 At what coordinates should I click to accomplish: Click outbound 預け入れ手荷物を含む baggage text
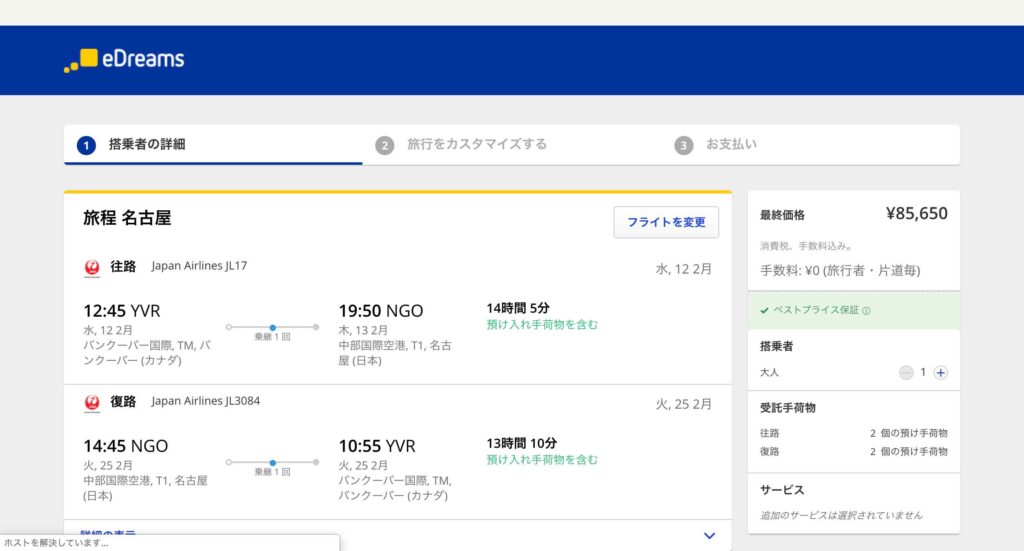tap(542, 324)
